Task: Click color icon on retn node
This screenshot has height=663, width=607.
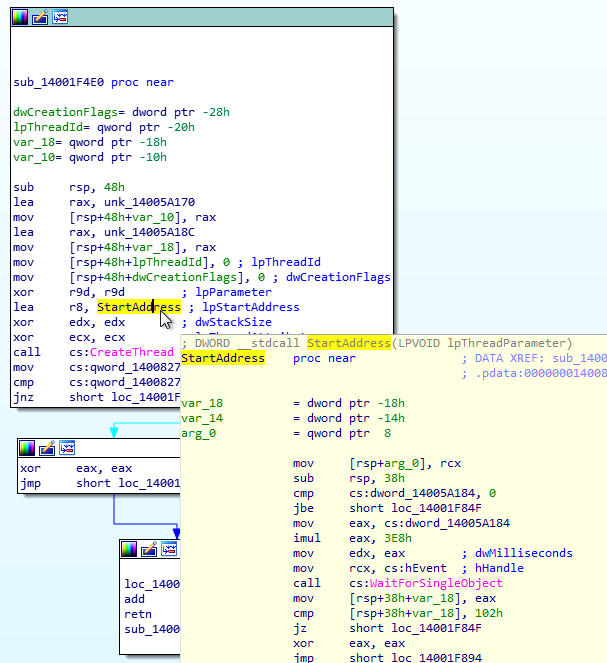Action: pyautogui.click(x=129, y=549)
